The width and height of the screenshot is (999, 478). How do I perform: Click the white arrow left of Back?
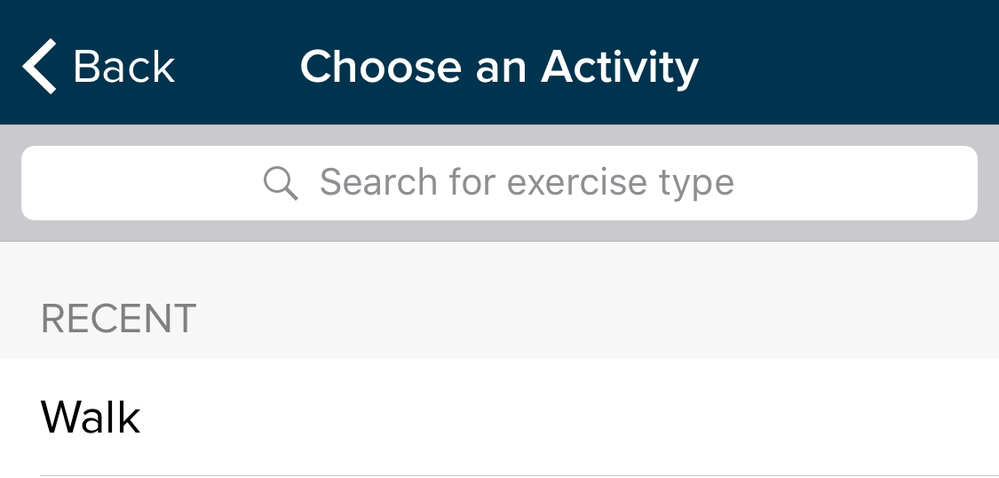[40, 66]
